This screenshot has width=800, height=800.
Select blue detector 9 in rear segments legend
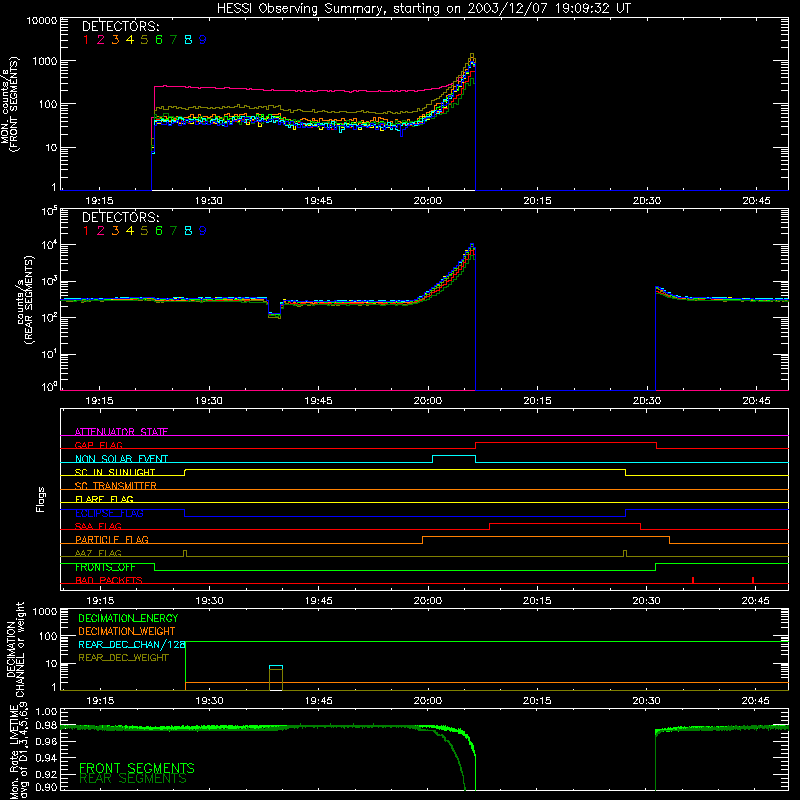pyautogui.click(x=203, y=231)
